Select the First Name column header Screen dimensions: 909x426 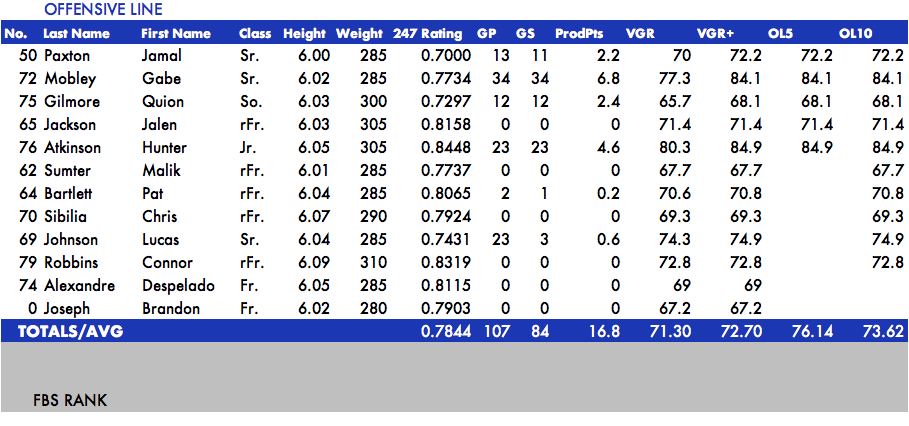(176, 34)
